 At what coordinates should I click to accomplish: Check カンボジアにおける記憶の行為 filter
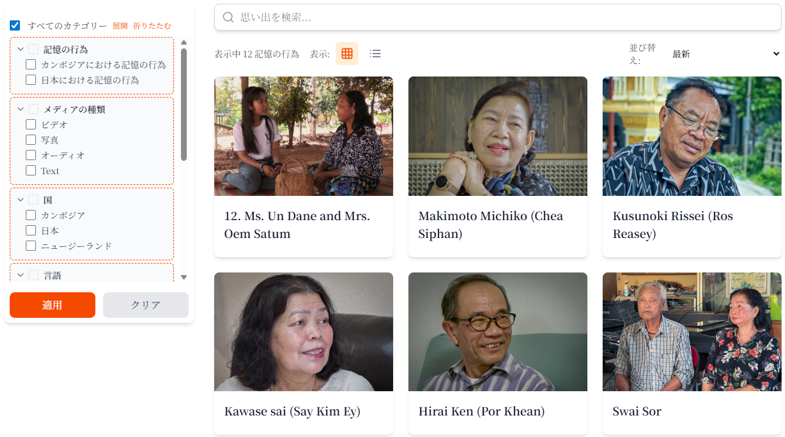click(31, 65)
